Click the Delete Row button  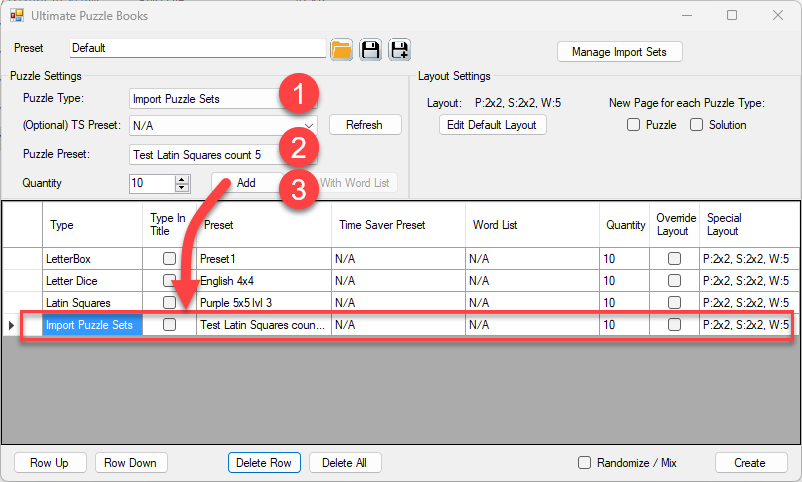[266, 463]
